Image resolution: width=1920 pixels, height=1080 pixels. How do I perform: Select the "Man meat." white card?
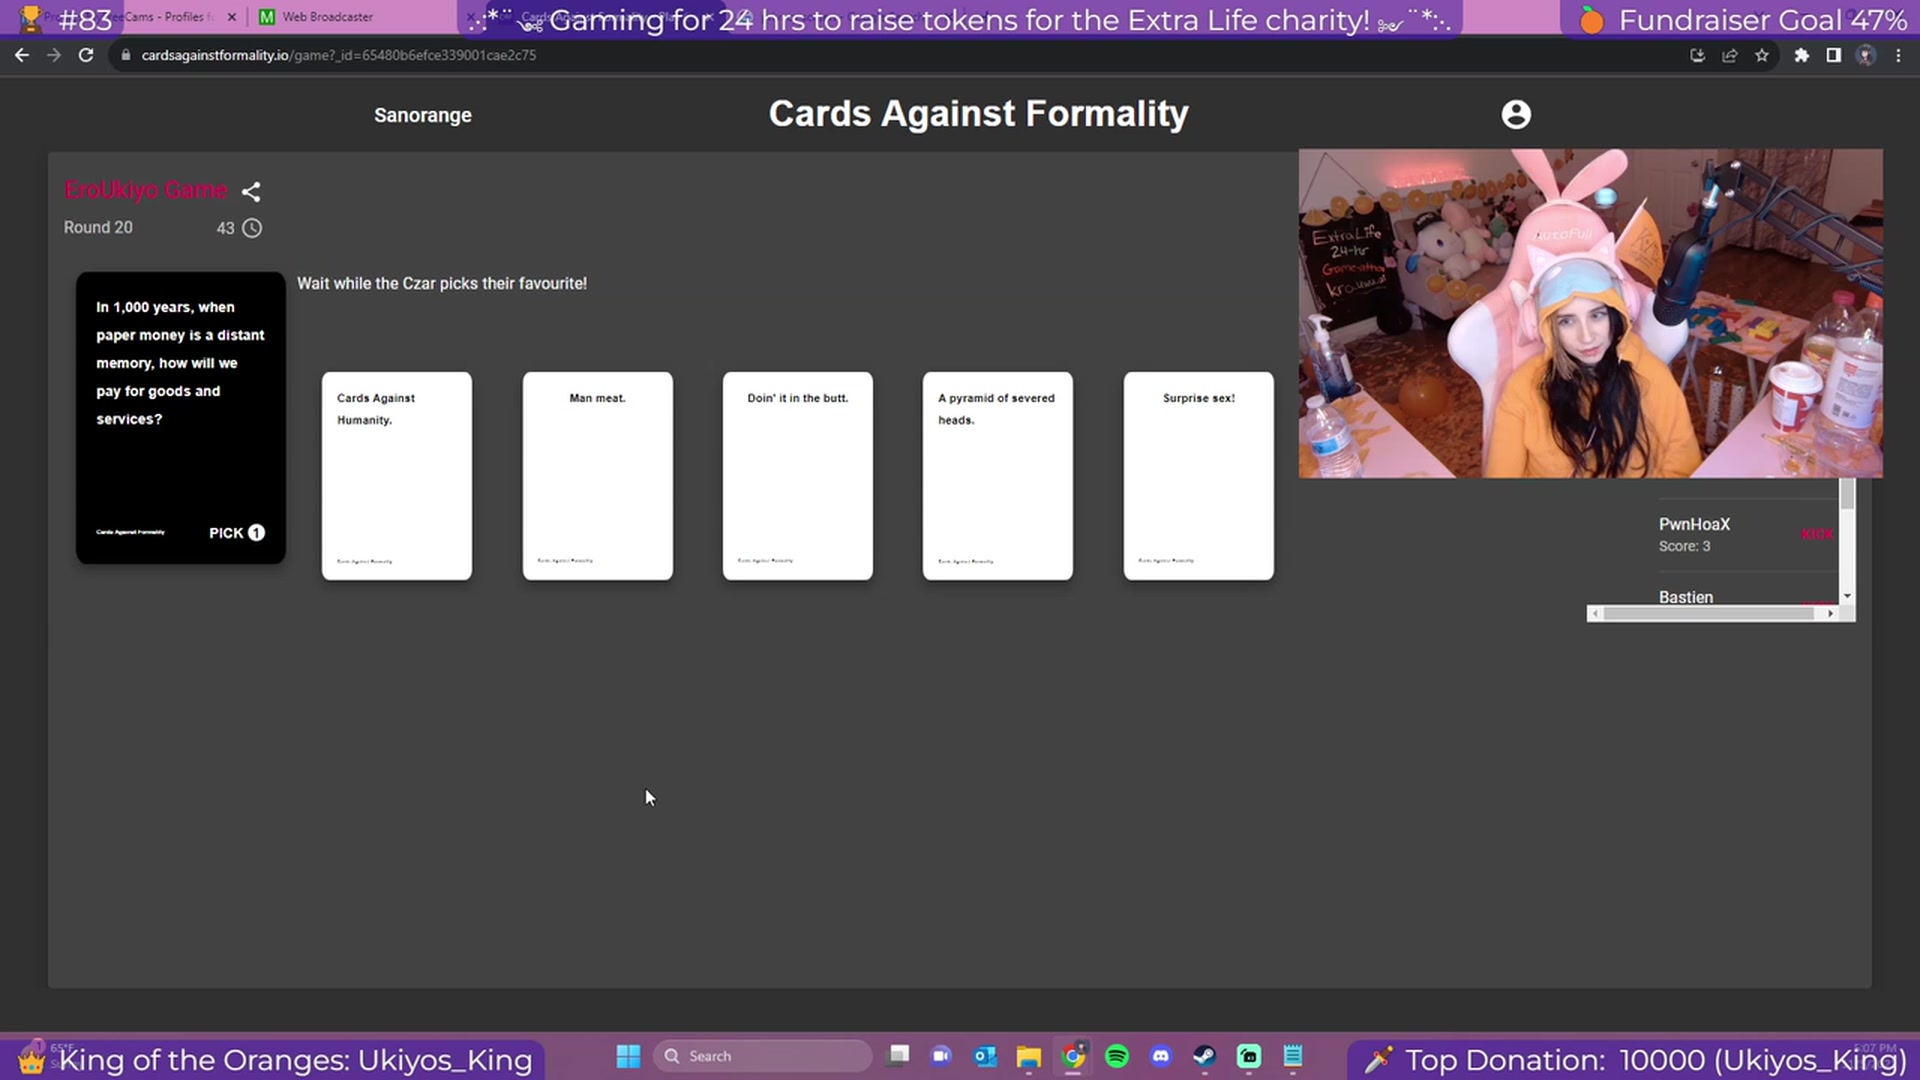click(598, 476)
